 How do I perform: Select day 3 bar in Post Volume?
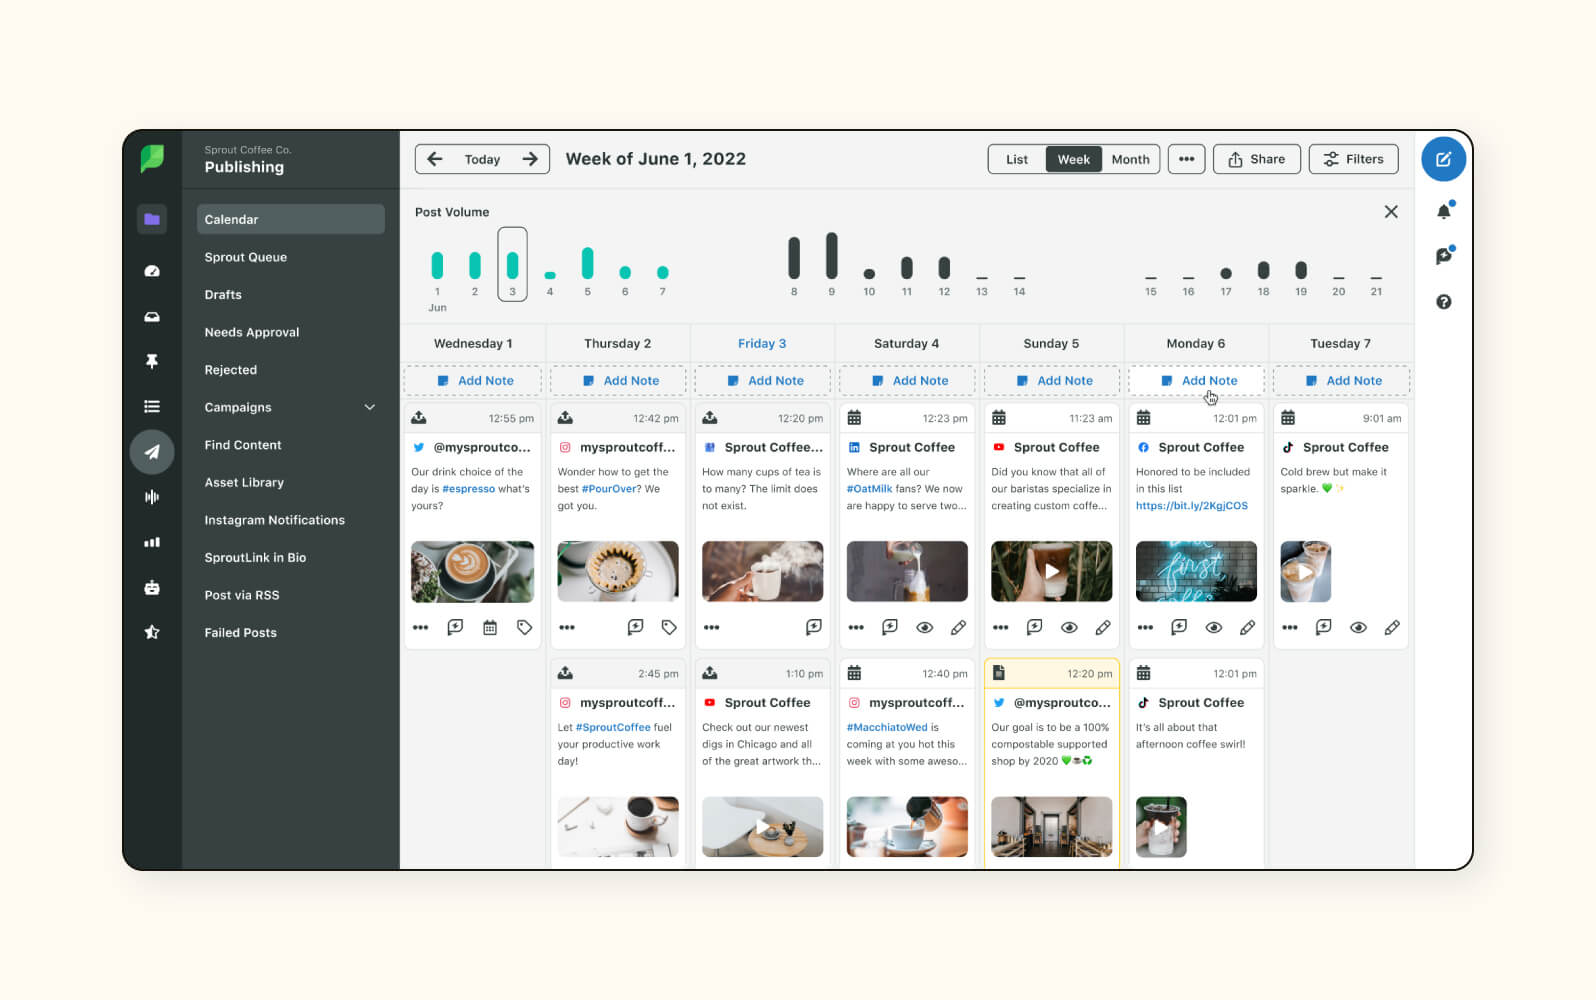pyautogui.click(x=512, y=264)
